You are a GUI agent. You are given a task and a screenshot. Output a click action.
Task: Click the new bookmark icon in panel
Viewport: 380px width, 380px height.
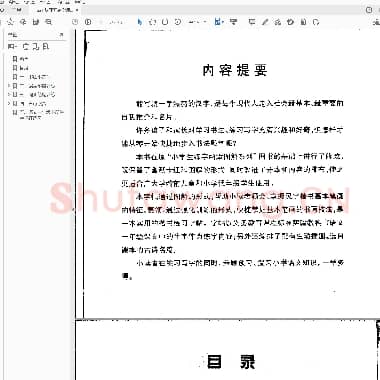[36, 46]
